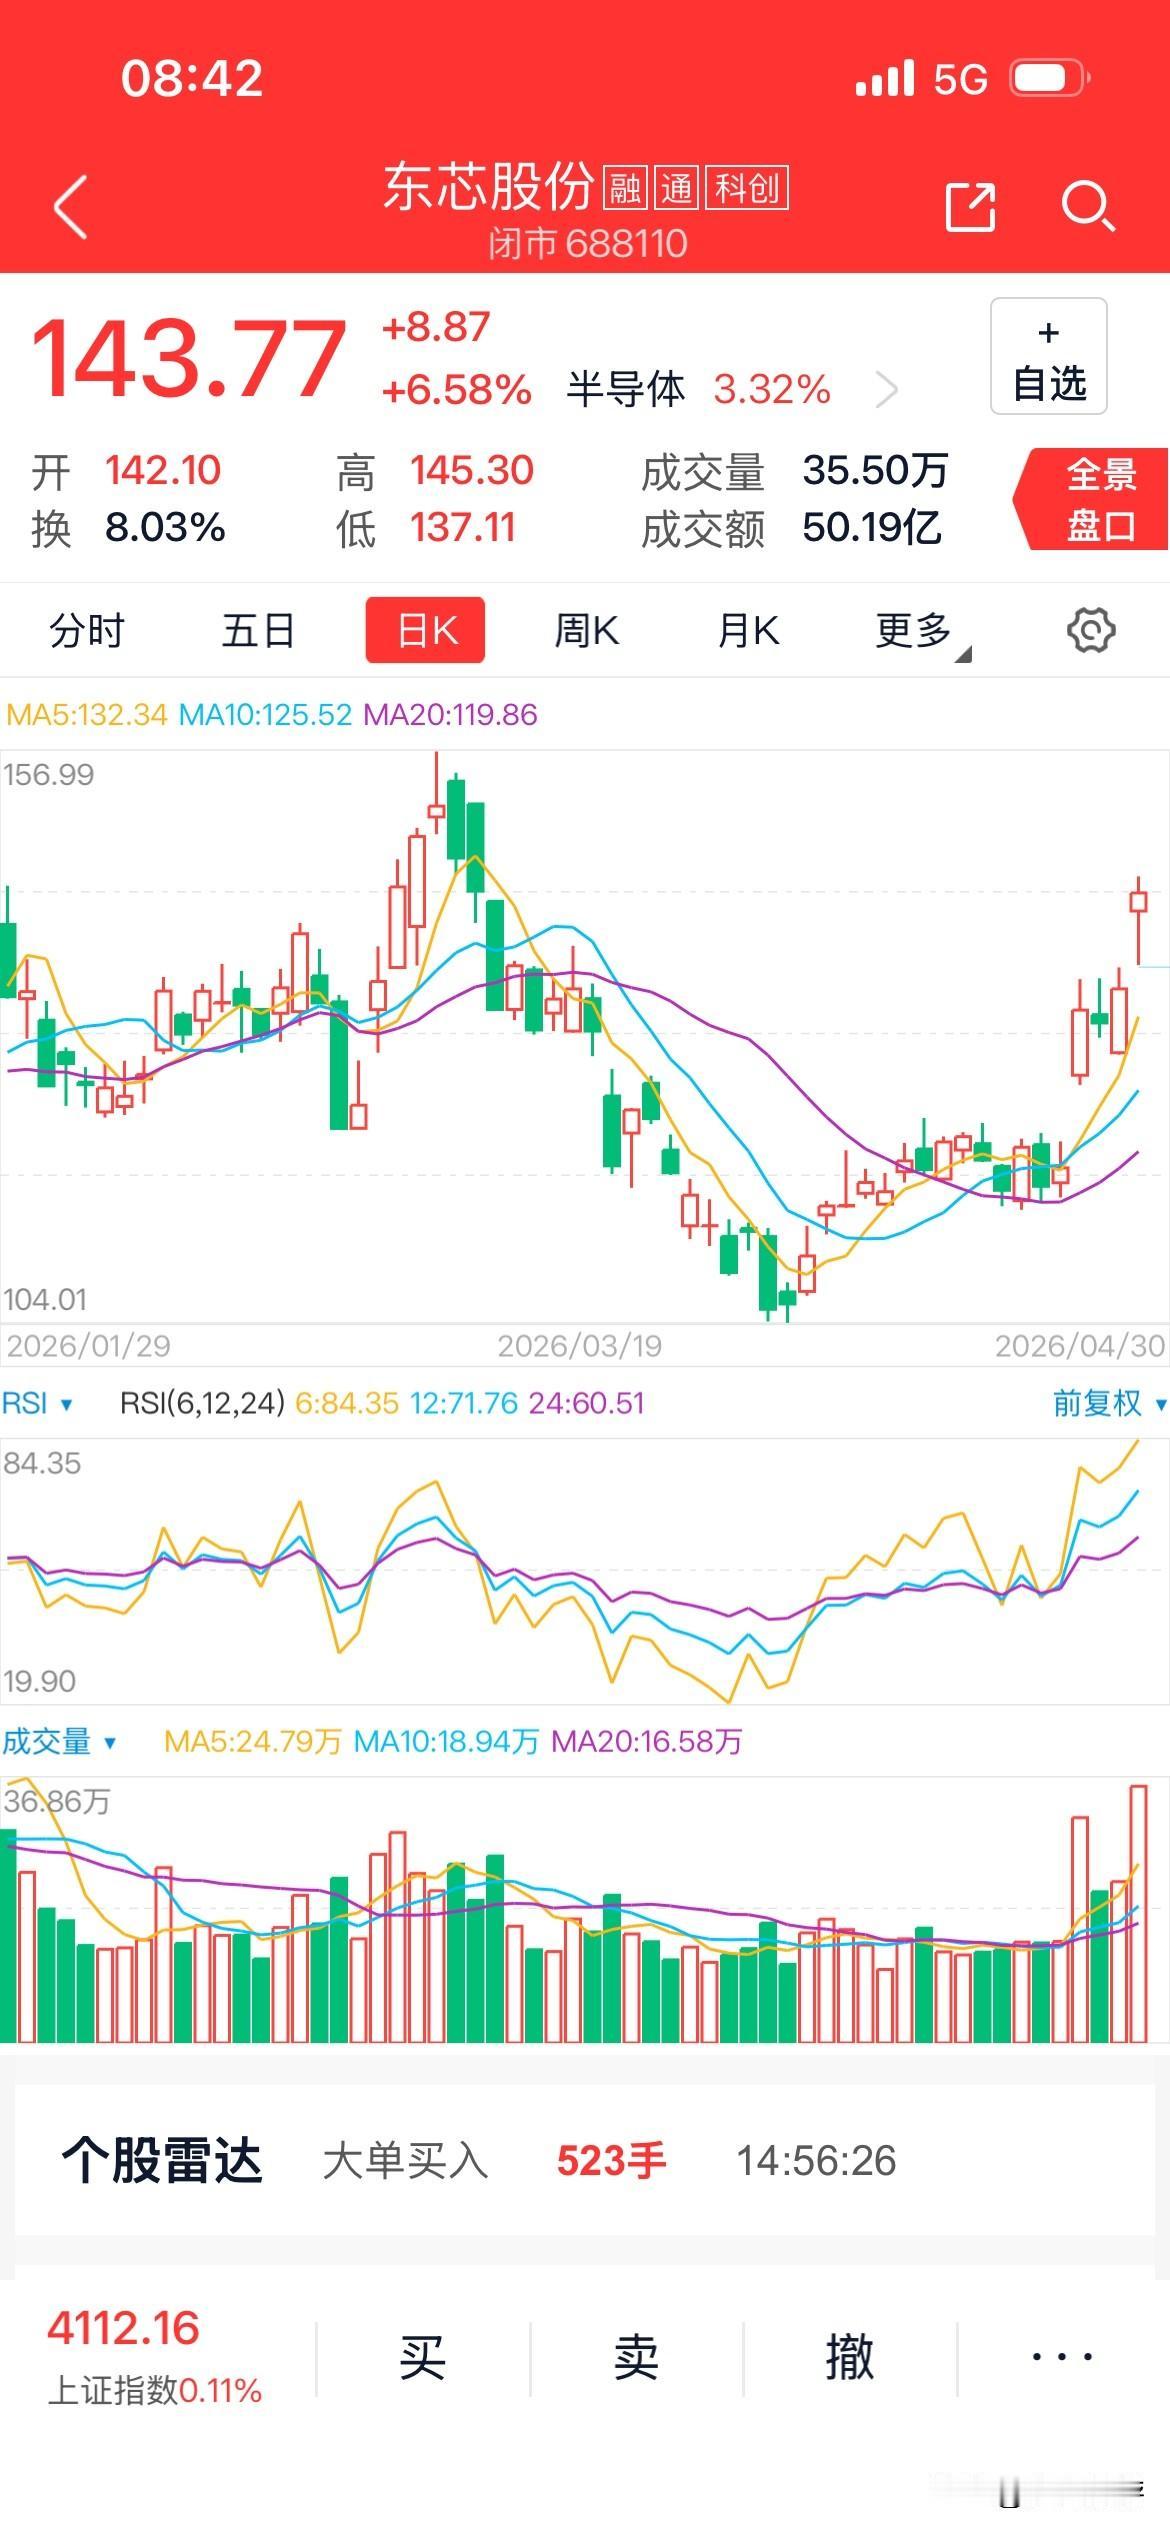Tap the 买 buy button
Image resolution: width=1170 pixels, height=2532 pixels.
pyautogui.click(x=422, y=2358)
